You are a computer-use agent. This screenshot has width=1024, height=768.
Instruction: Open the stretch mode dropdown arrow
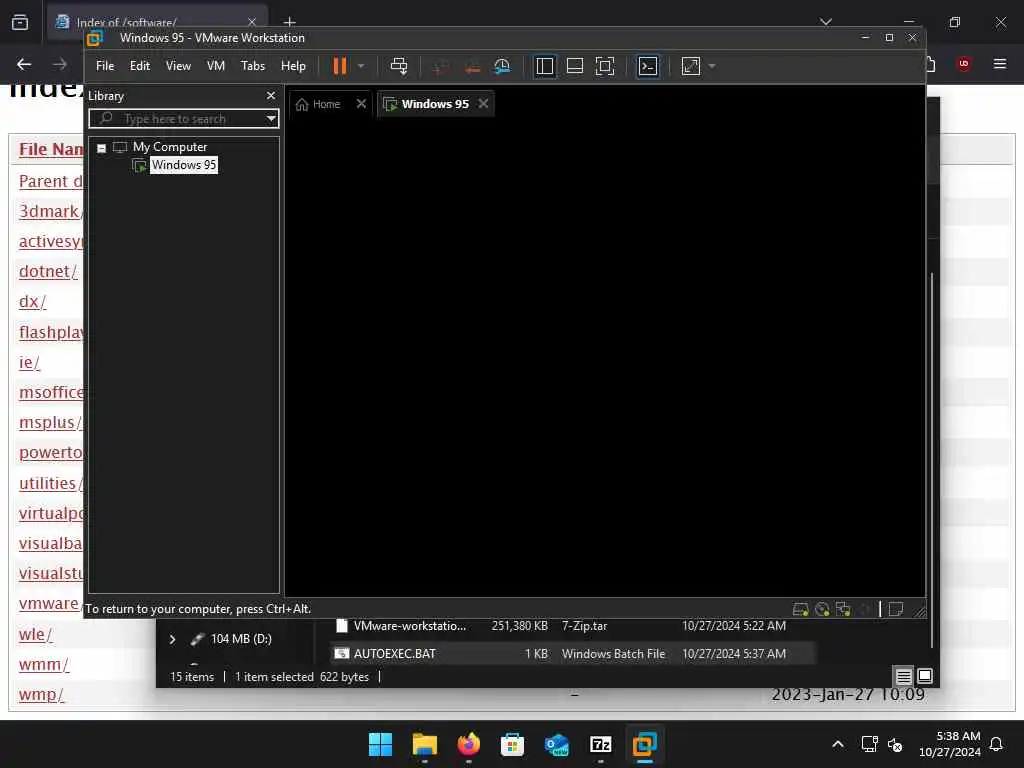coord(712,66)
